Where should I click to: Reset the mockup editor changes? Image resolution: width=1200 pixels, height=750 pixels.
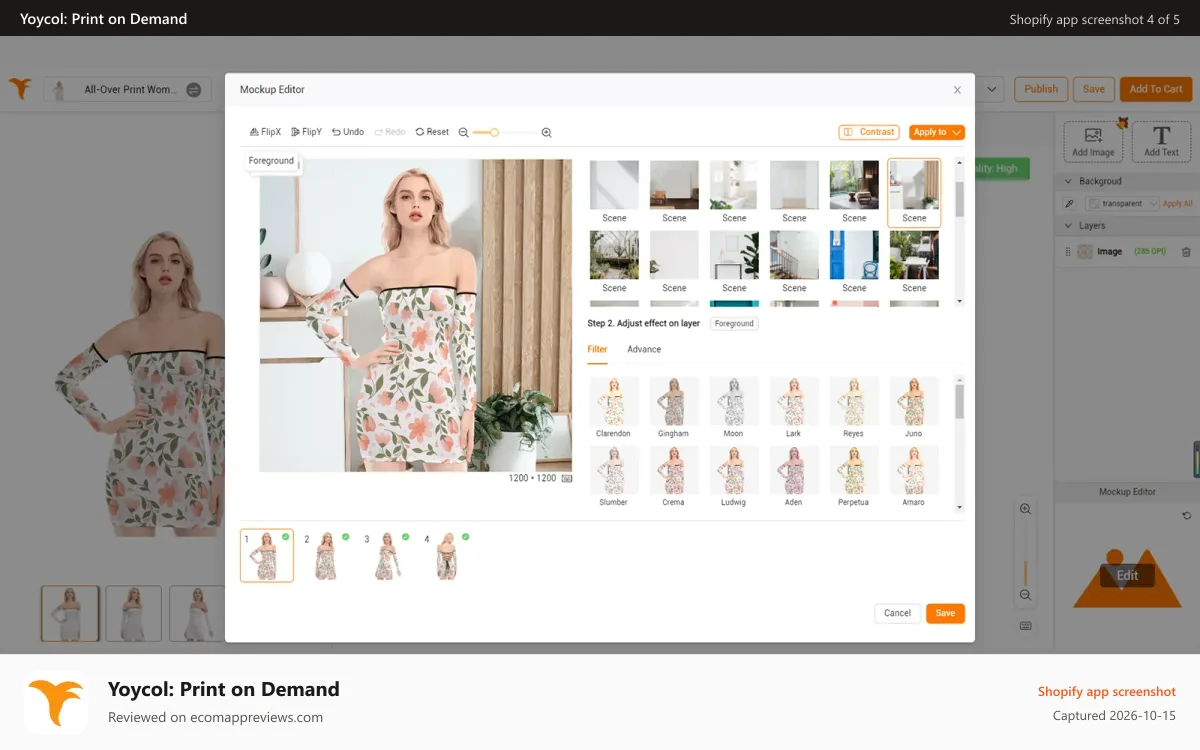click(x=432, y=132)
